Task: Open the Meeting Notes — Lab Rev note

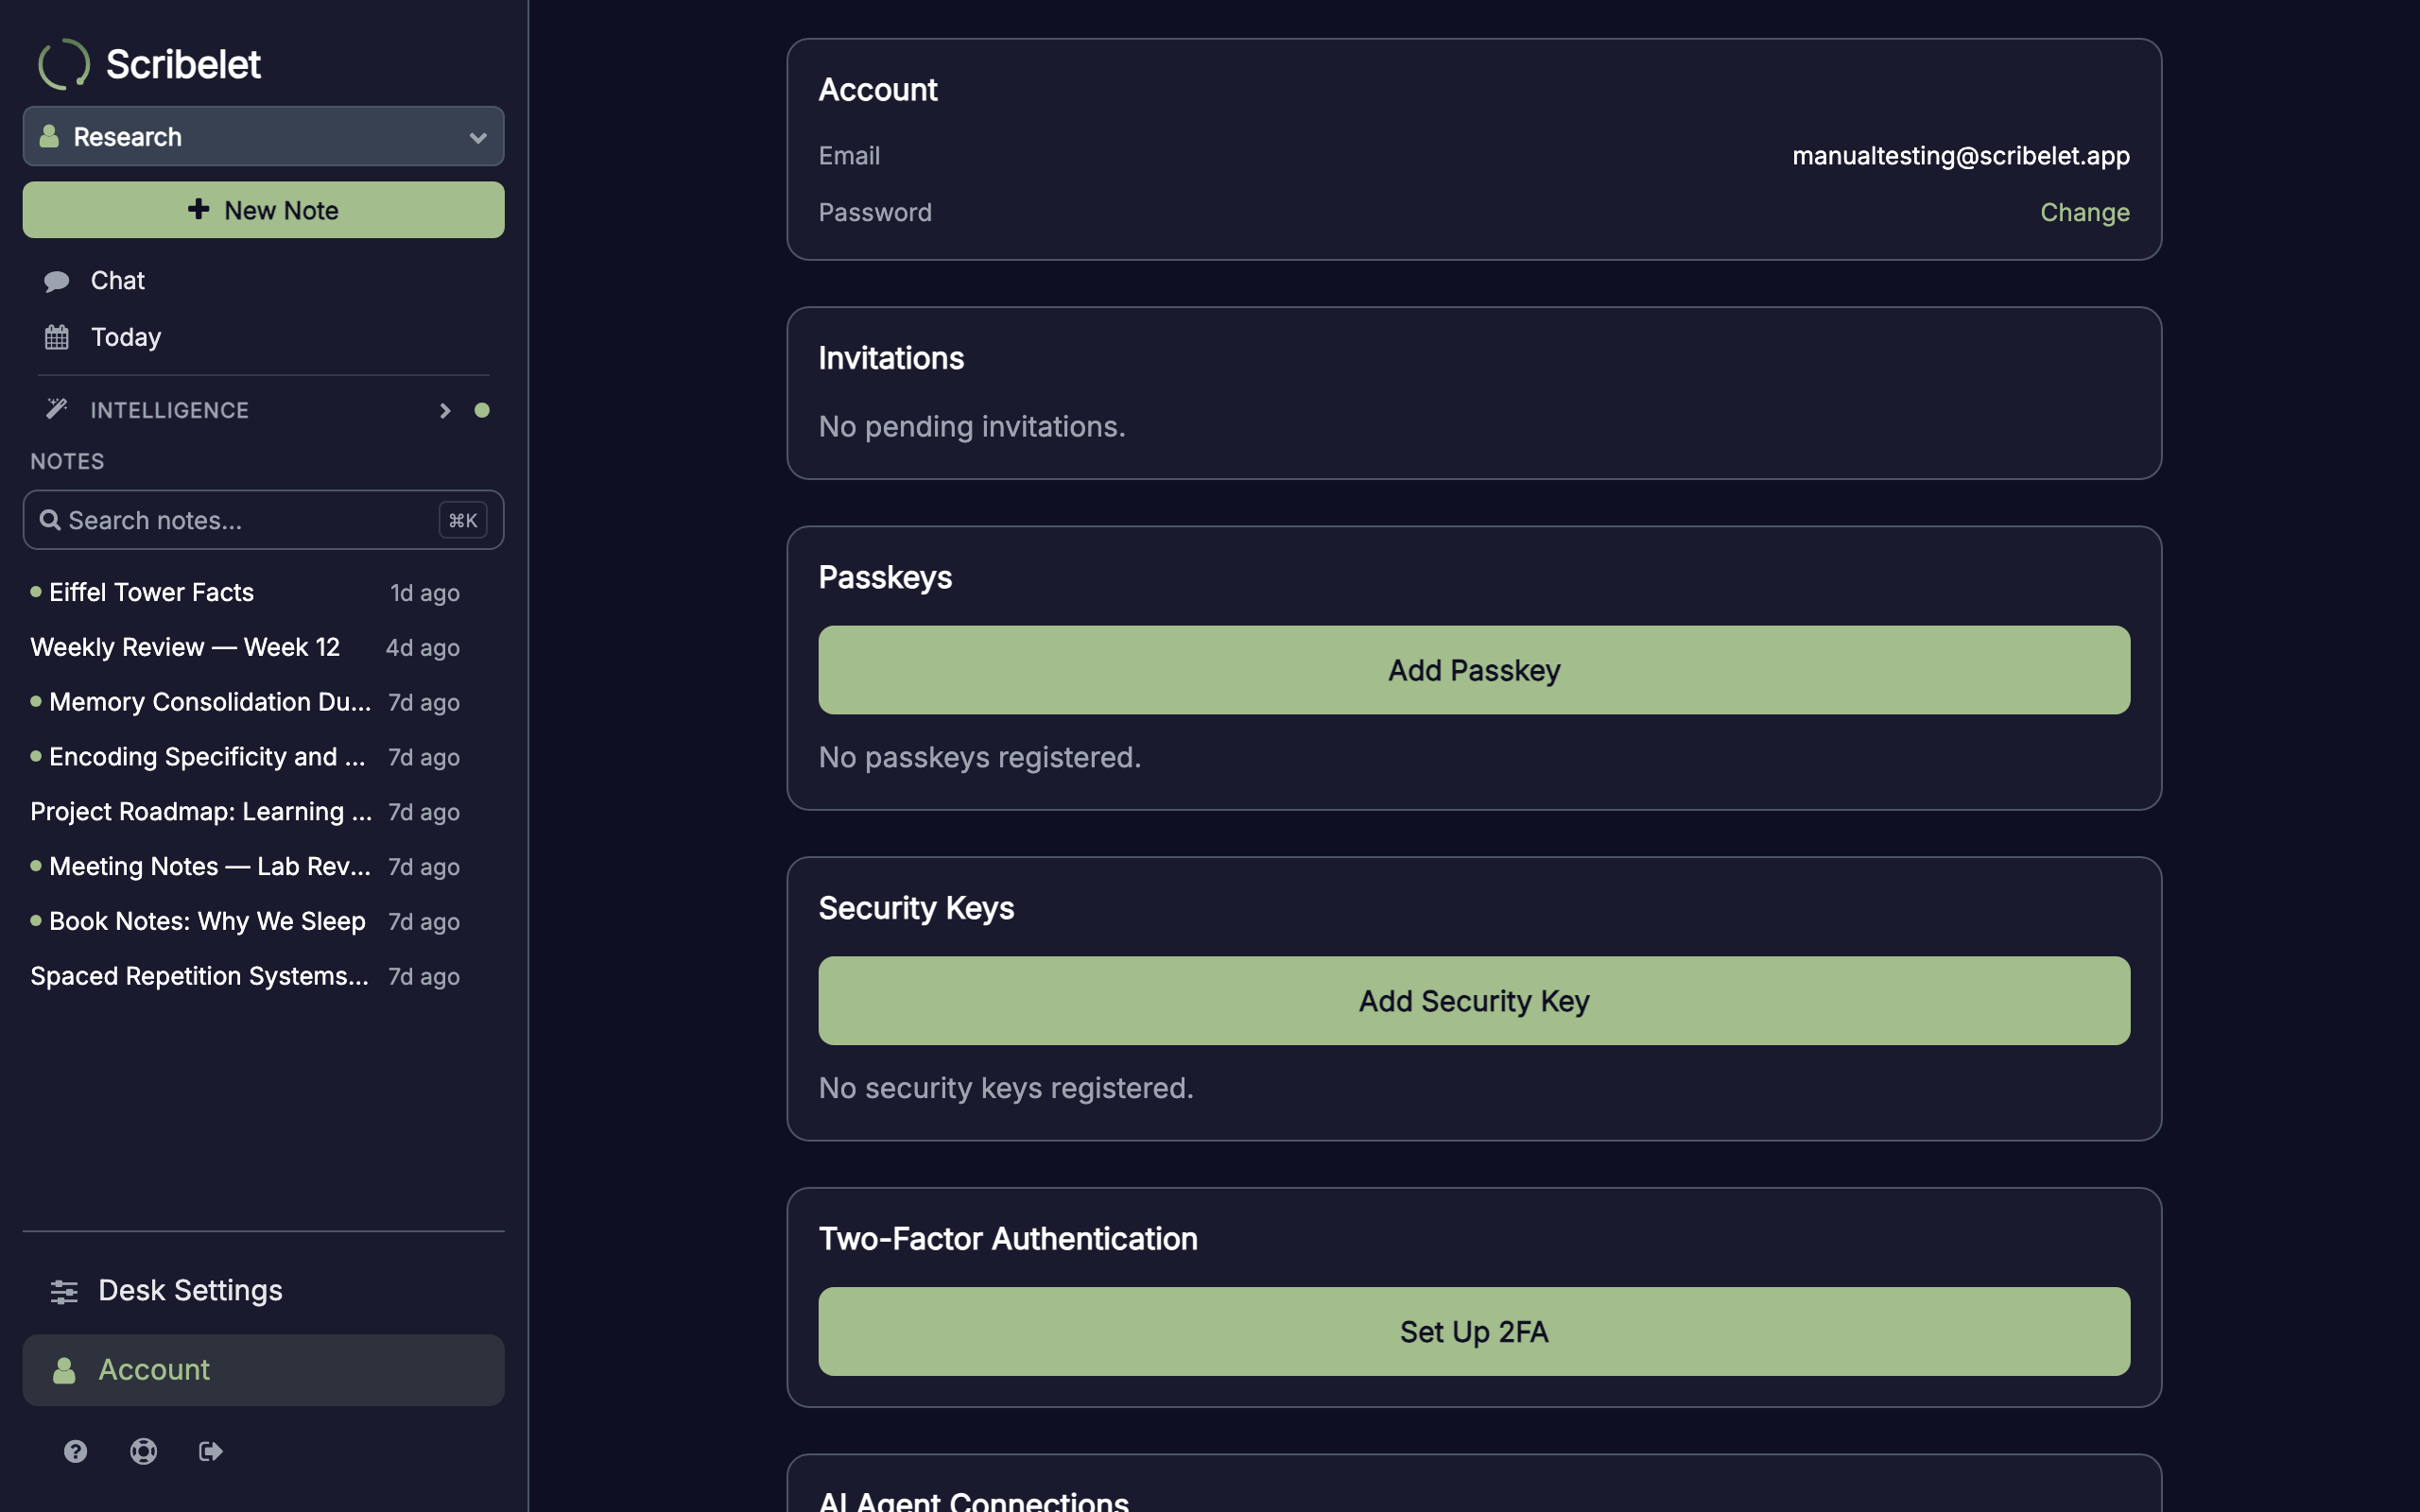Action: tap(245, 867)
